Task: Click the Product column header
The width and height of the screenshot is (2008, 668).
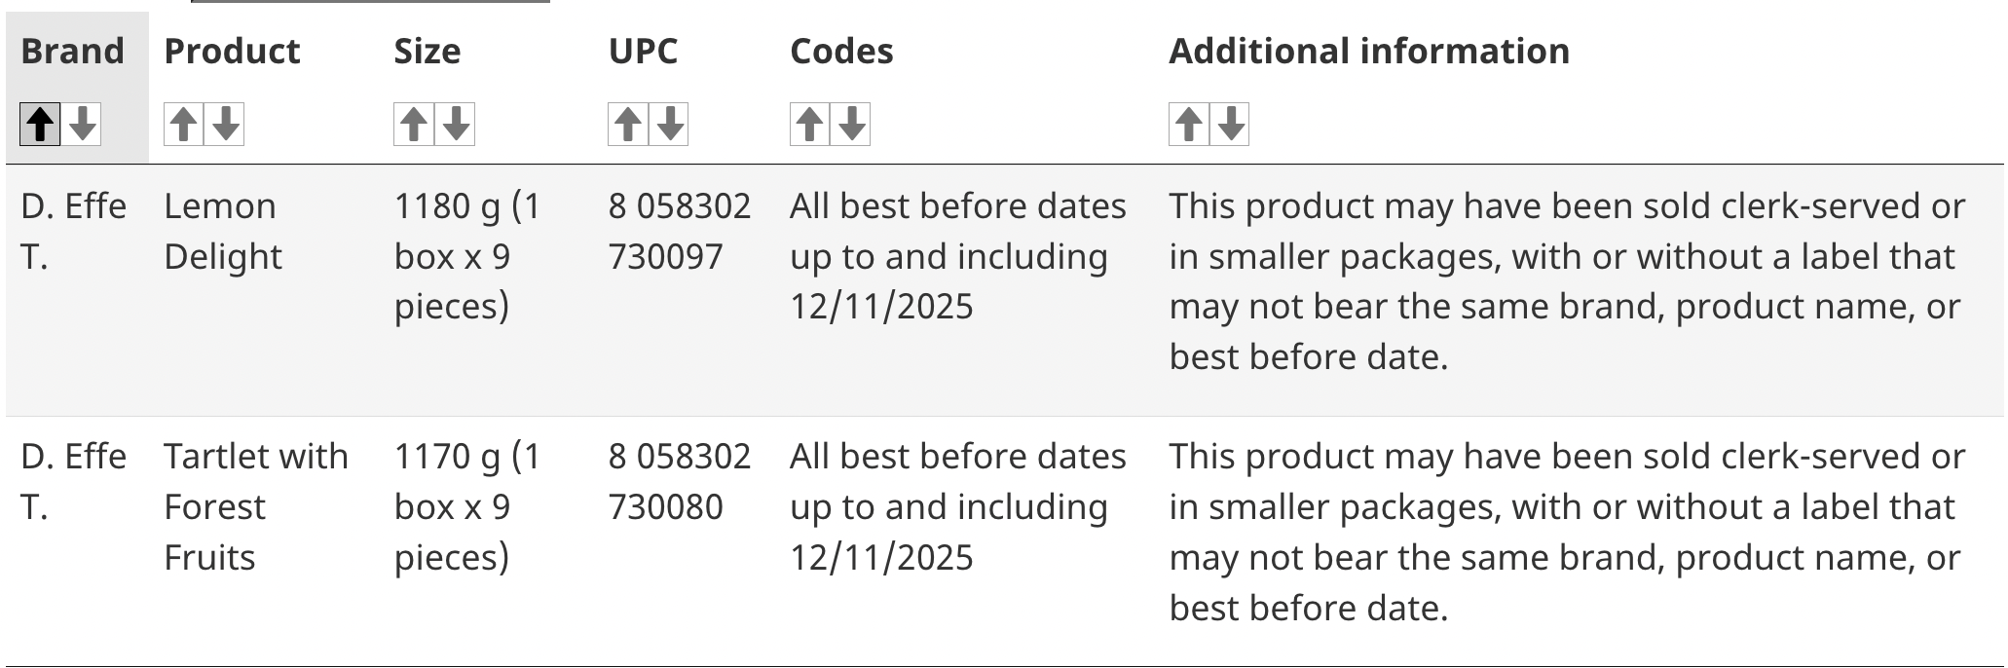Action: (x=233, y=52)
